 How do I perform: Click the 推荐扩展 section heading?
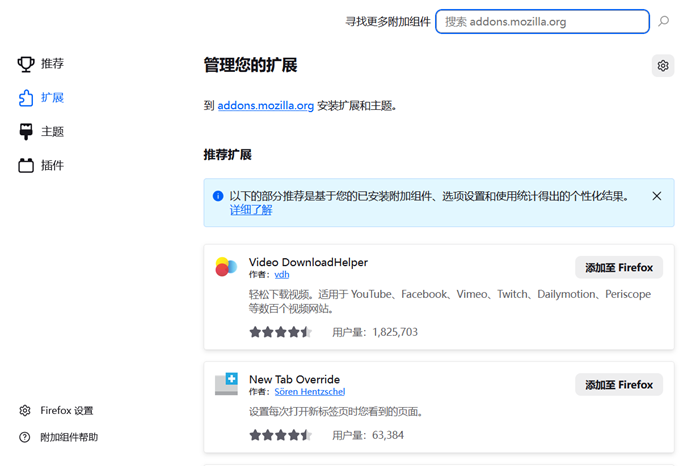pyautogui.click(x=228, y=155)
